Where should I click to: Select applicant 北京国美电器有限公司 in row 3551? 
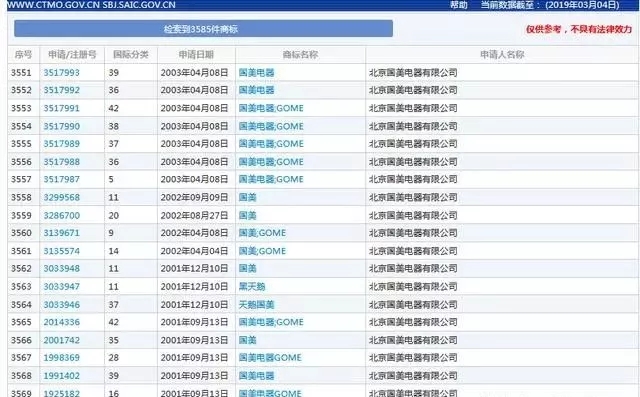tap(413, 73)
